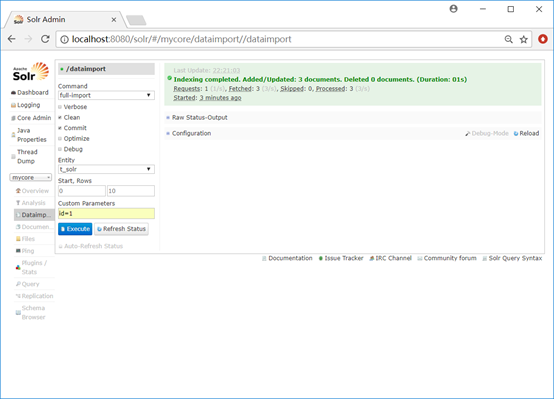Go to Core Admin

coord(31,118)
